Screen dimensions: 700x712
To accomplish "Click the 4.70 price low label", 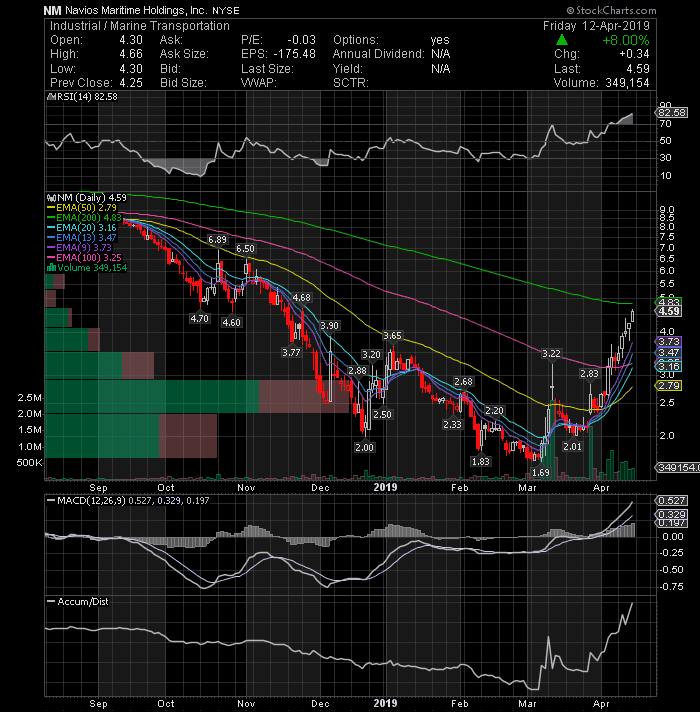I will (199, 318).
